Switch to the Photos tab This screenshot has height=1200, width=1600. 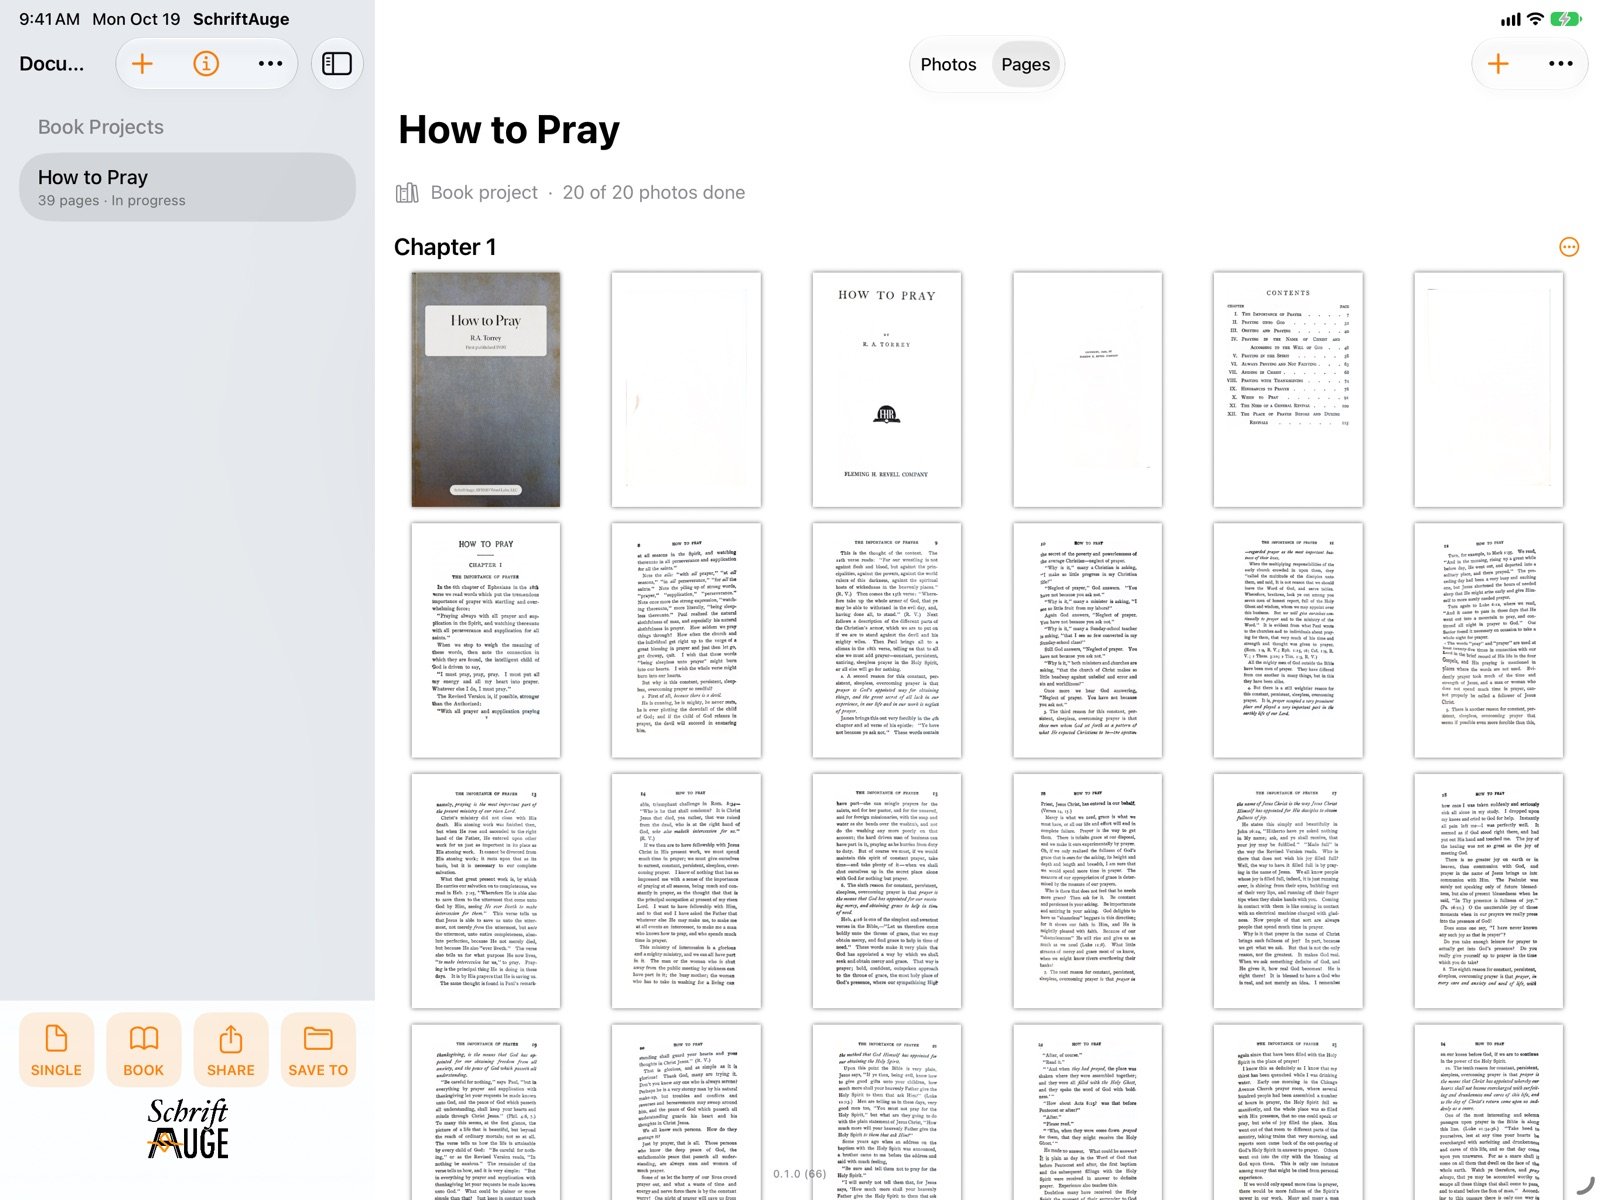948,65
